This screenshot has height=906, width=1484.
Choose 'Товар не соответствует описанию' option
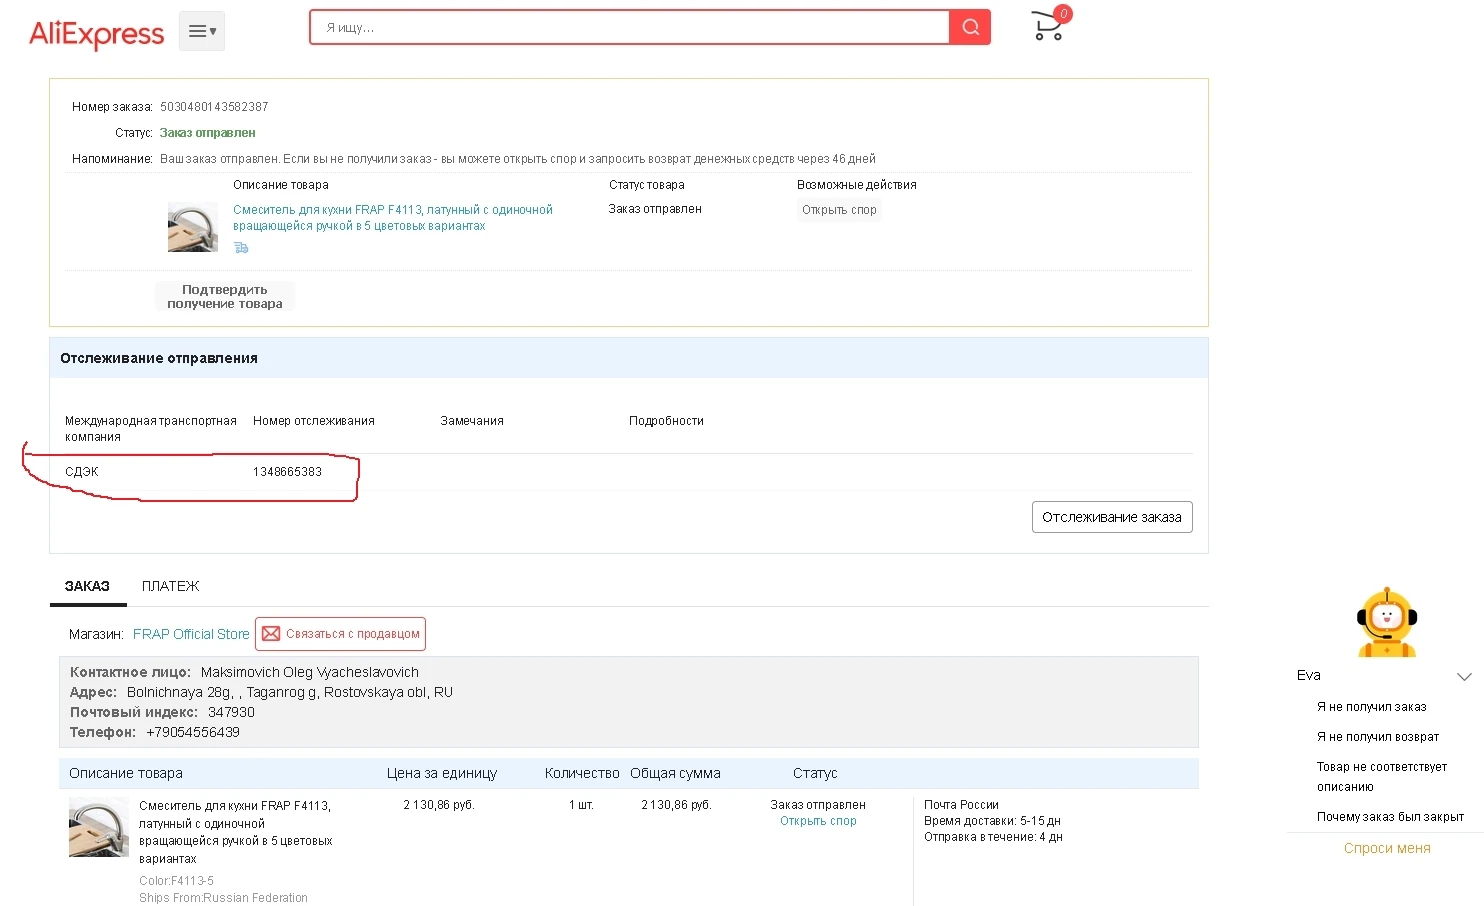coord(1382,777)
